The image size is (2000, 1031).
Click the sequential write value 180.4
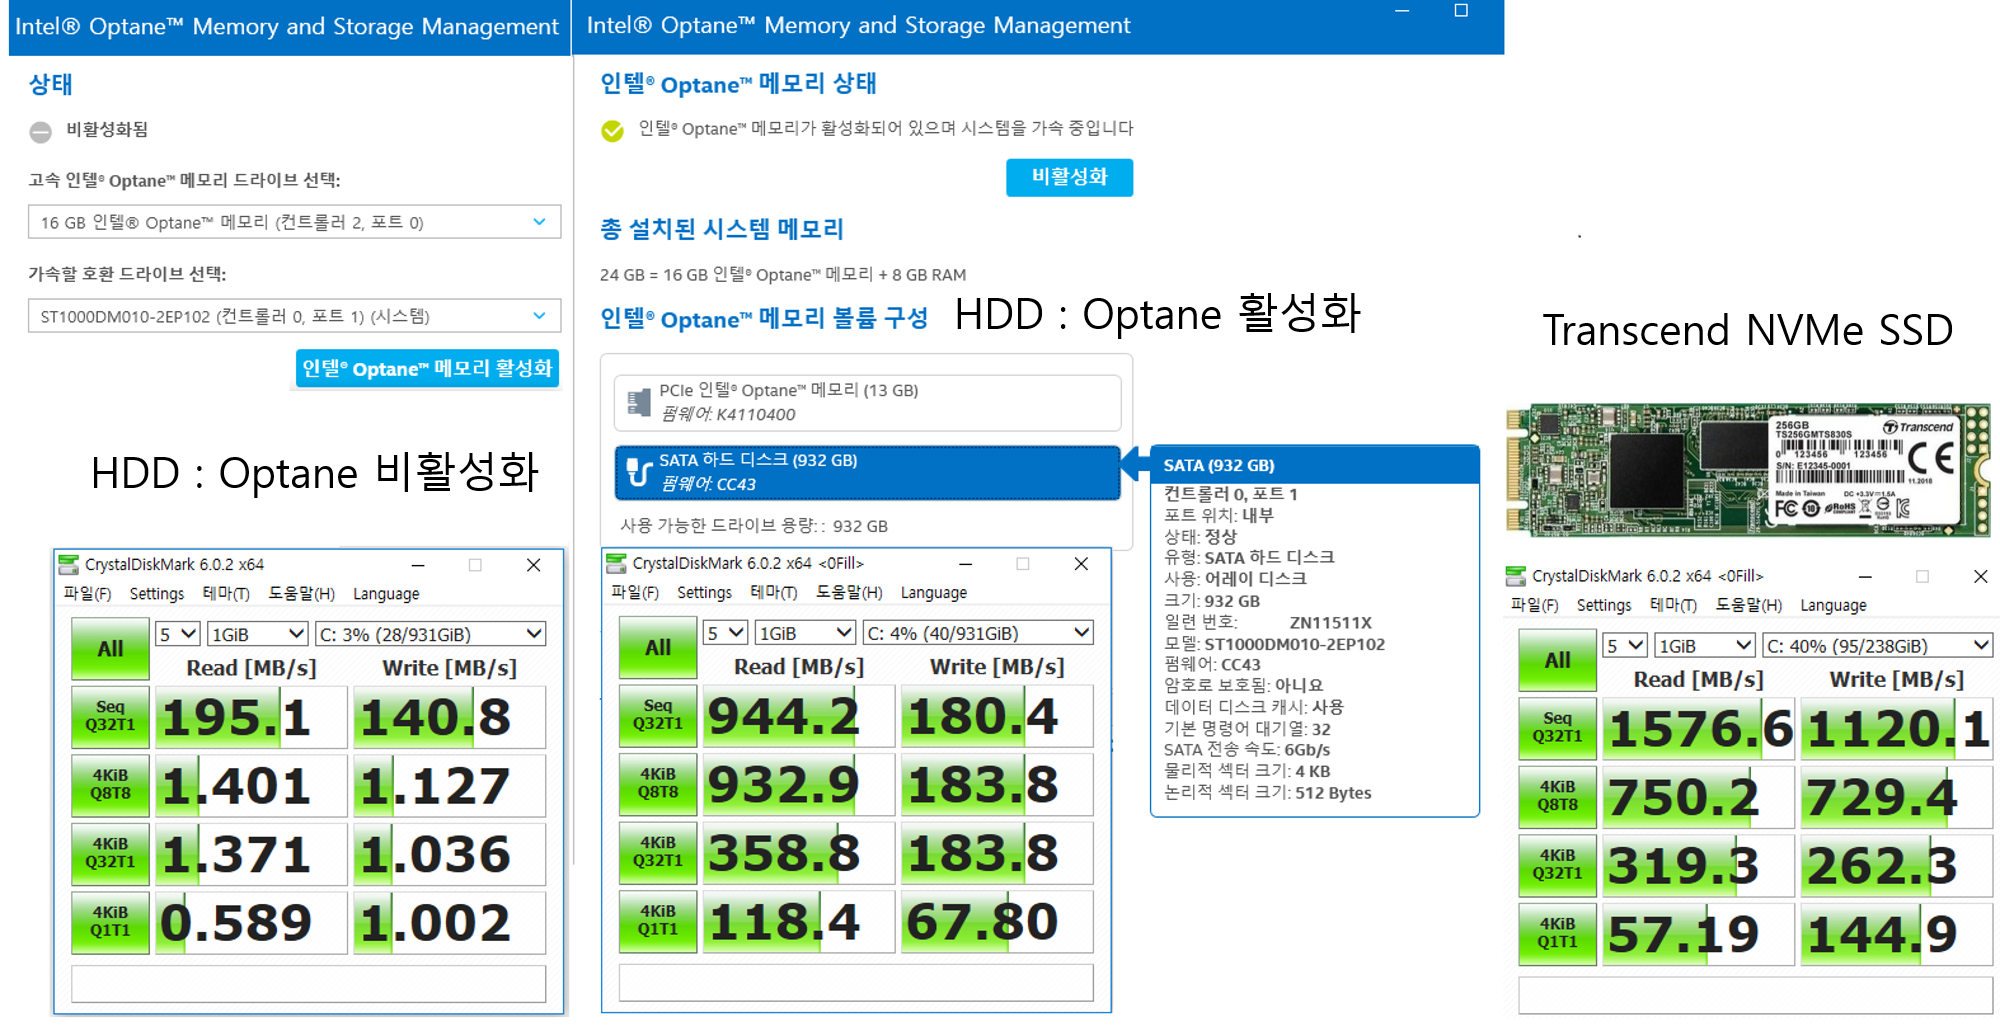(997, 717)
